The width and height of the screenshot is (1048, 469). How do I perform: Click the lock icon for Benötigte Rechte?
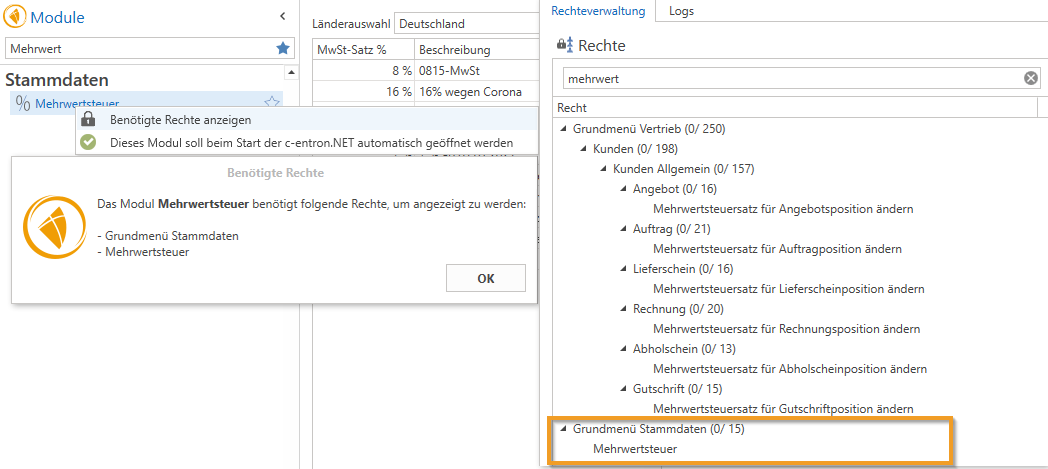(88, 120)
